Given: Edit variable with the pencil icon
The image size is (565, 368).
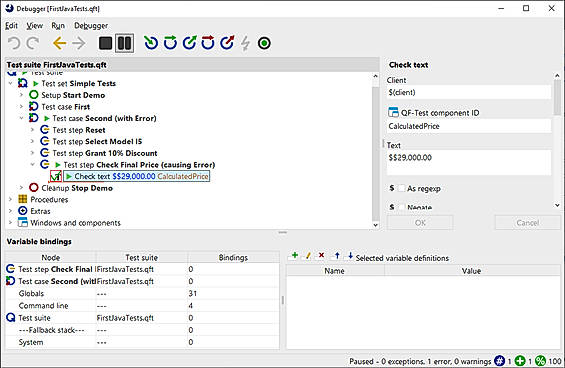Looking at the screenshot, I should coord(308,256).
